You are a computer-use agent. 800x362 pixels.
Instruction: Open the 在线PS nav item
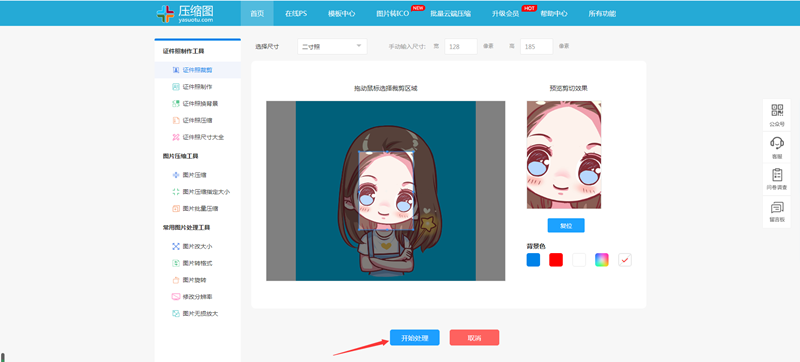pos(296,13)
